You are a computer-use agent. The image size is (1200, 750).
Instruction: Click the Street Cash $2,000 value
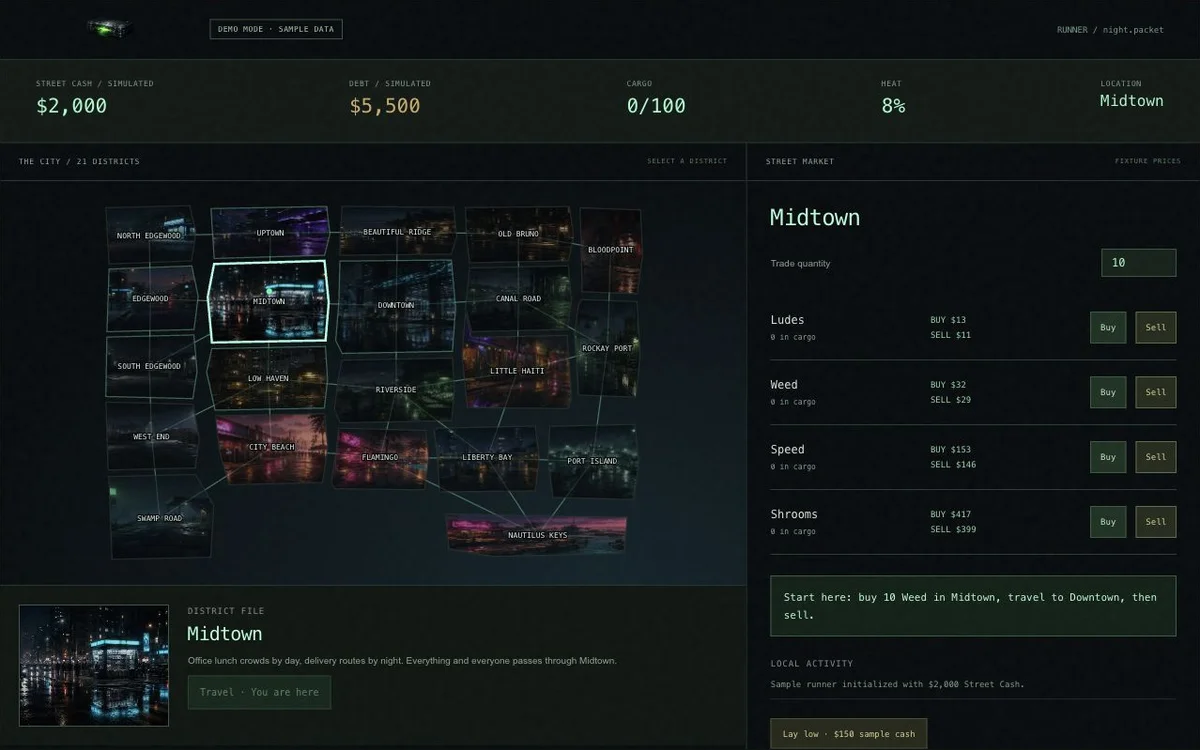coord(71,106)
